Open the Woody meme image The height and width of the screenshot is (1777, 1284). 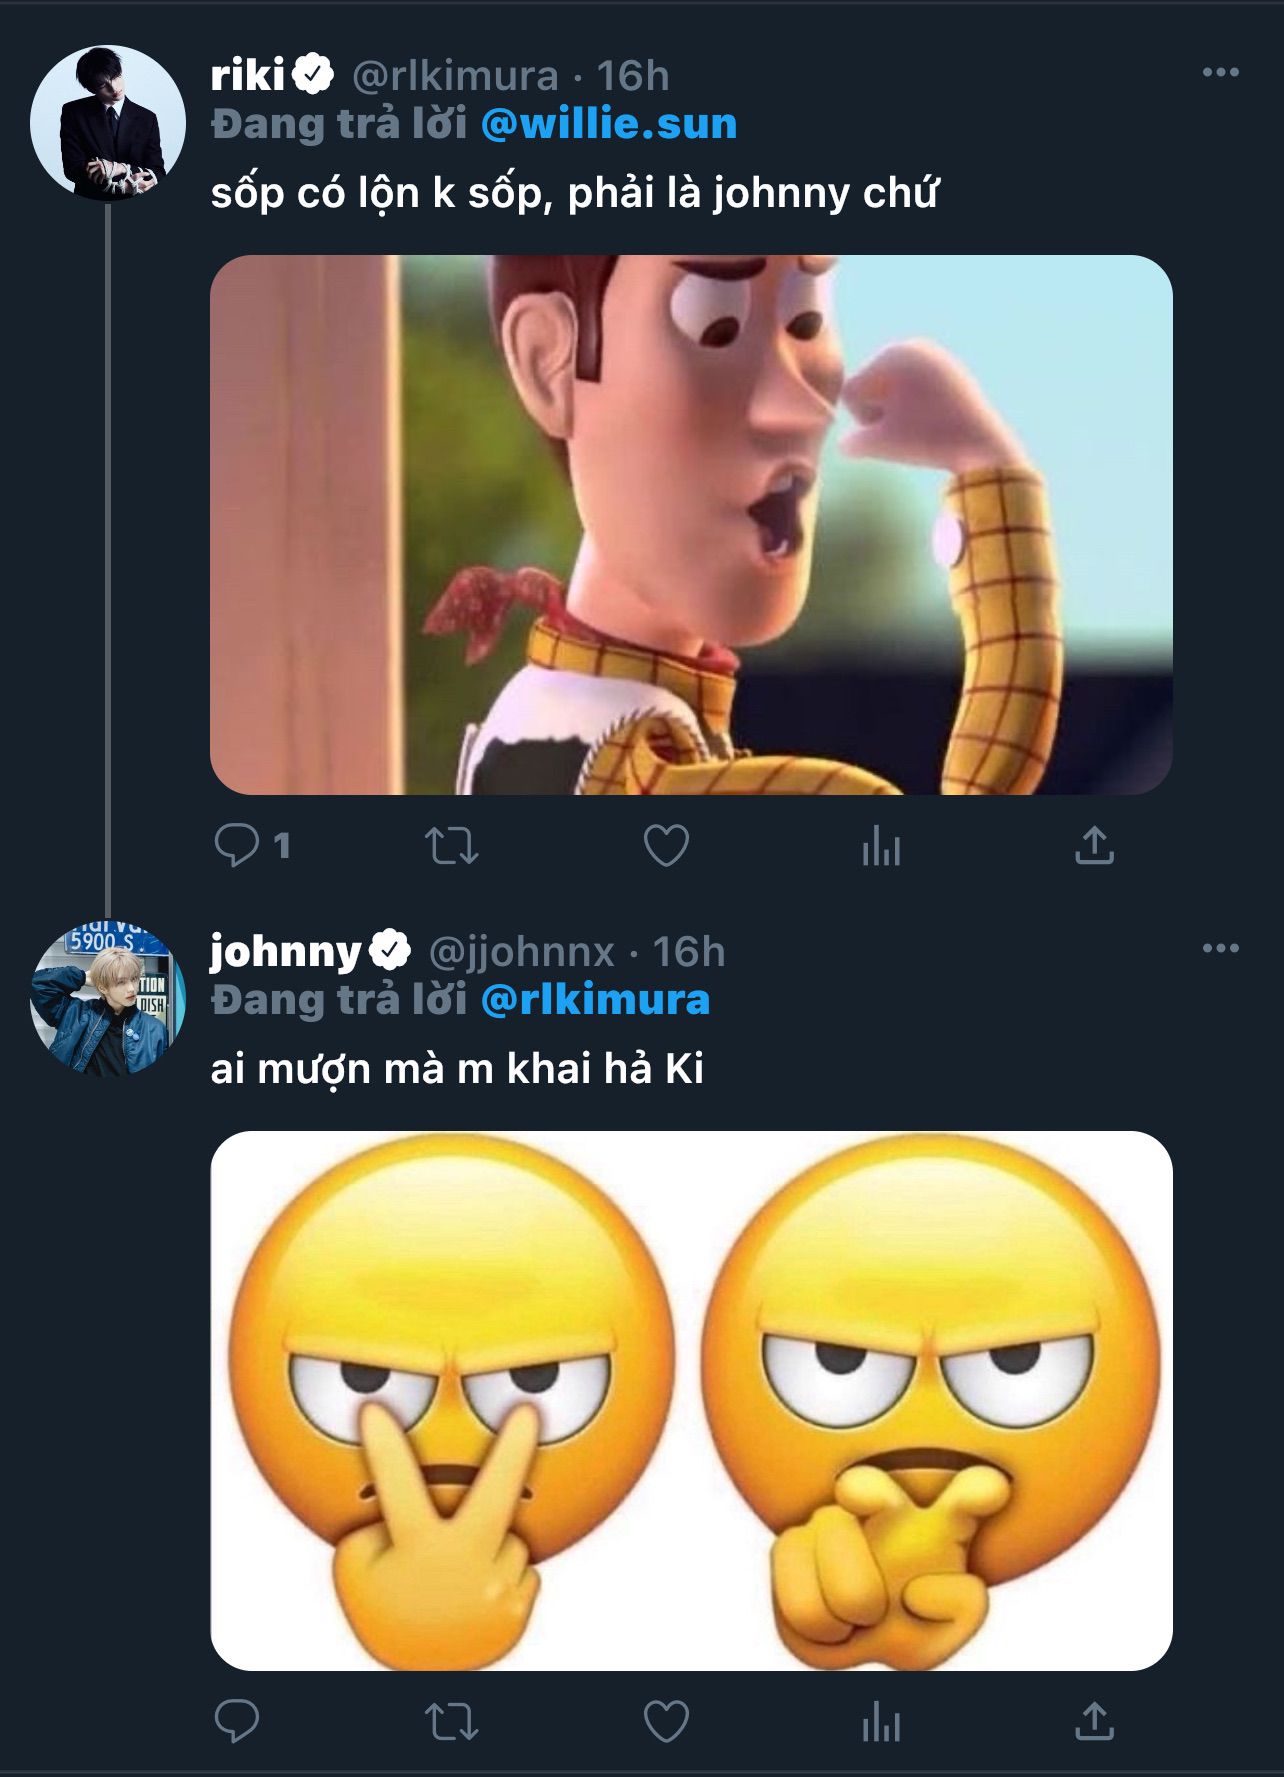(x=691, y=525)
